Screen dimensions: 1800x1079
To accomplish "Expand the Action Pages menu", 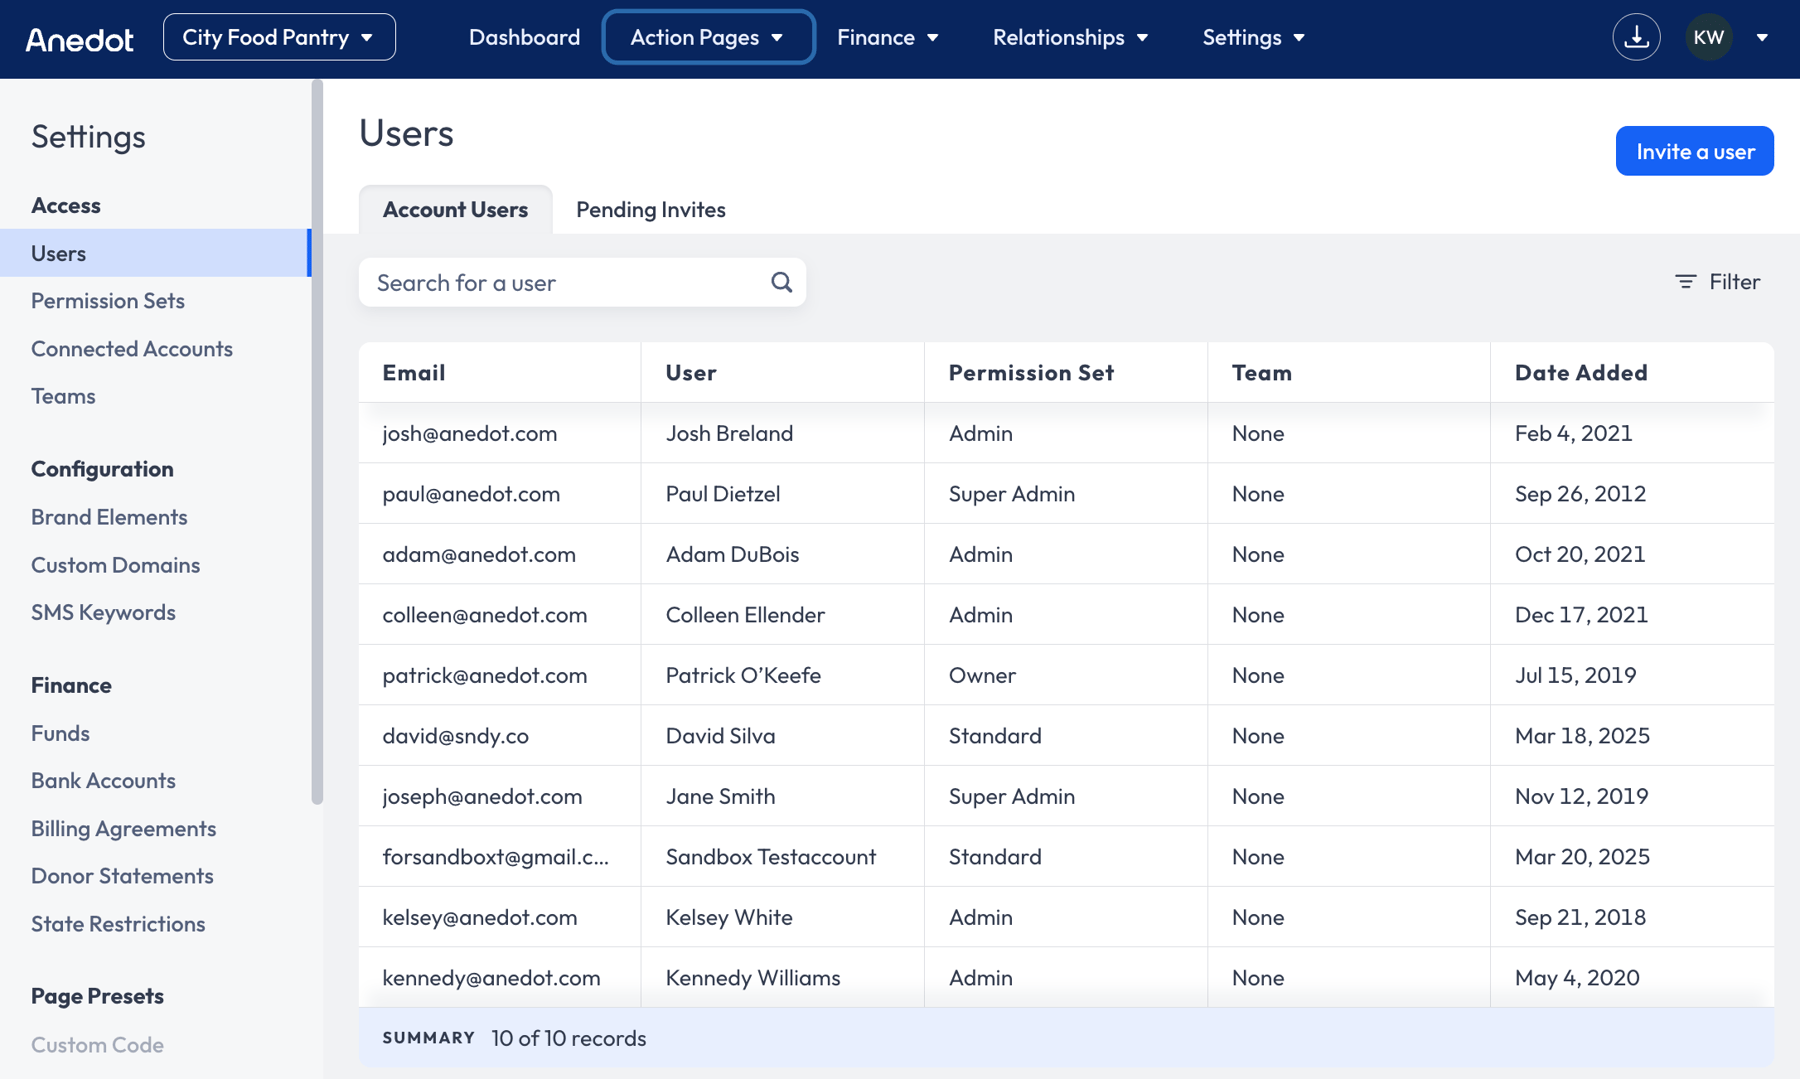I will [707, 38].
